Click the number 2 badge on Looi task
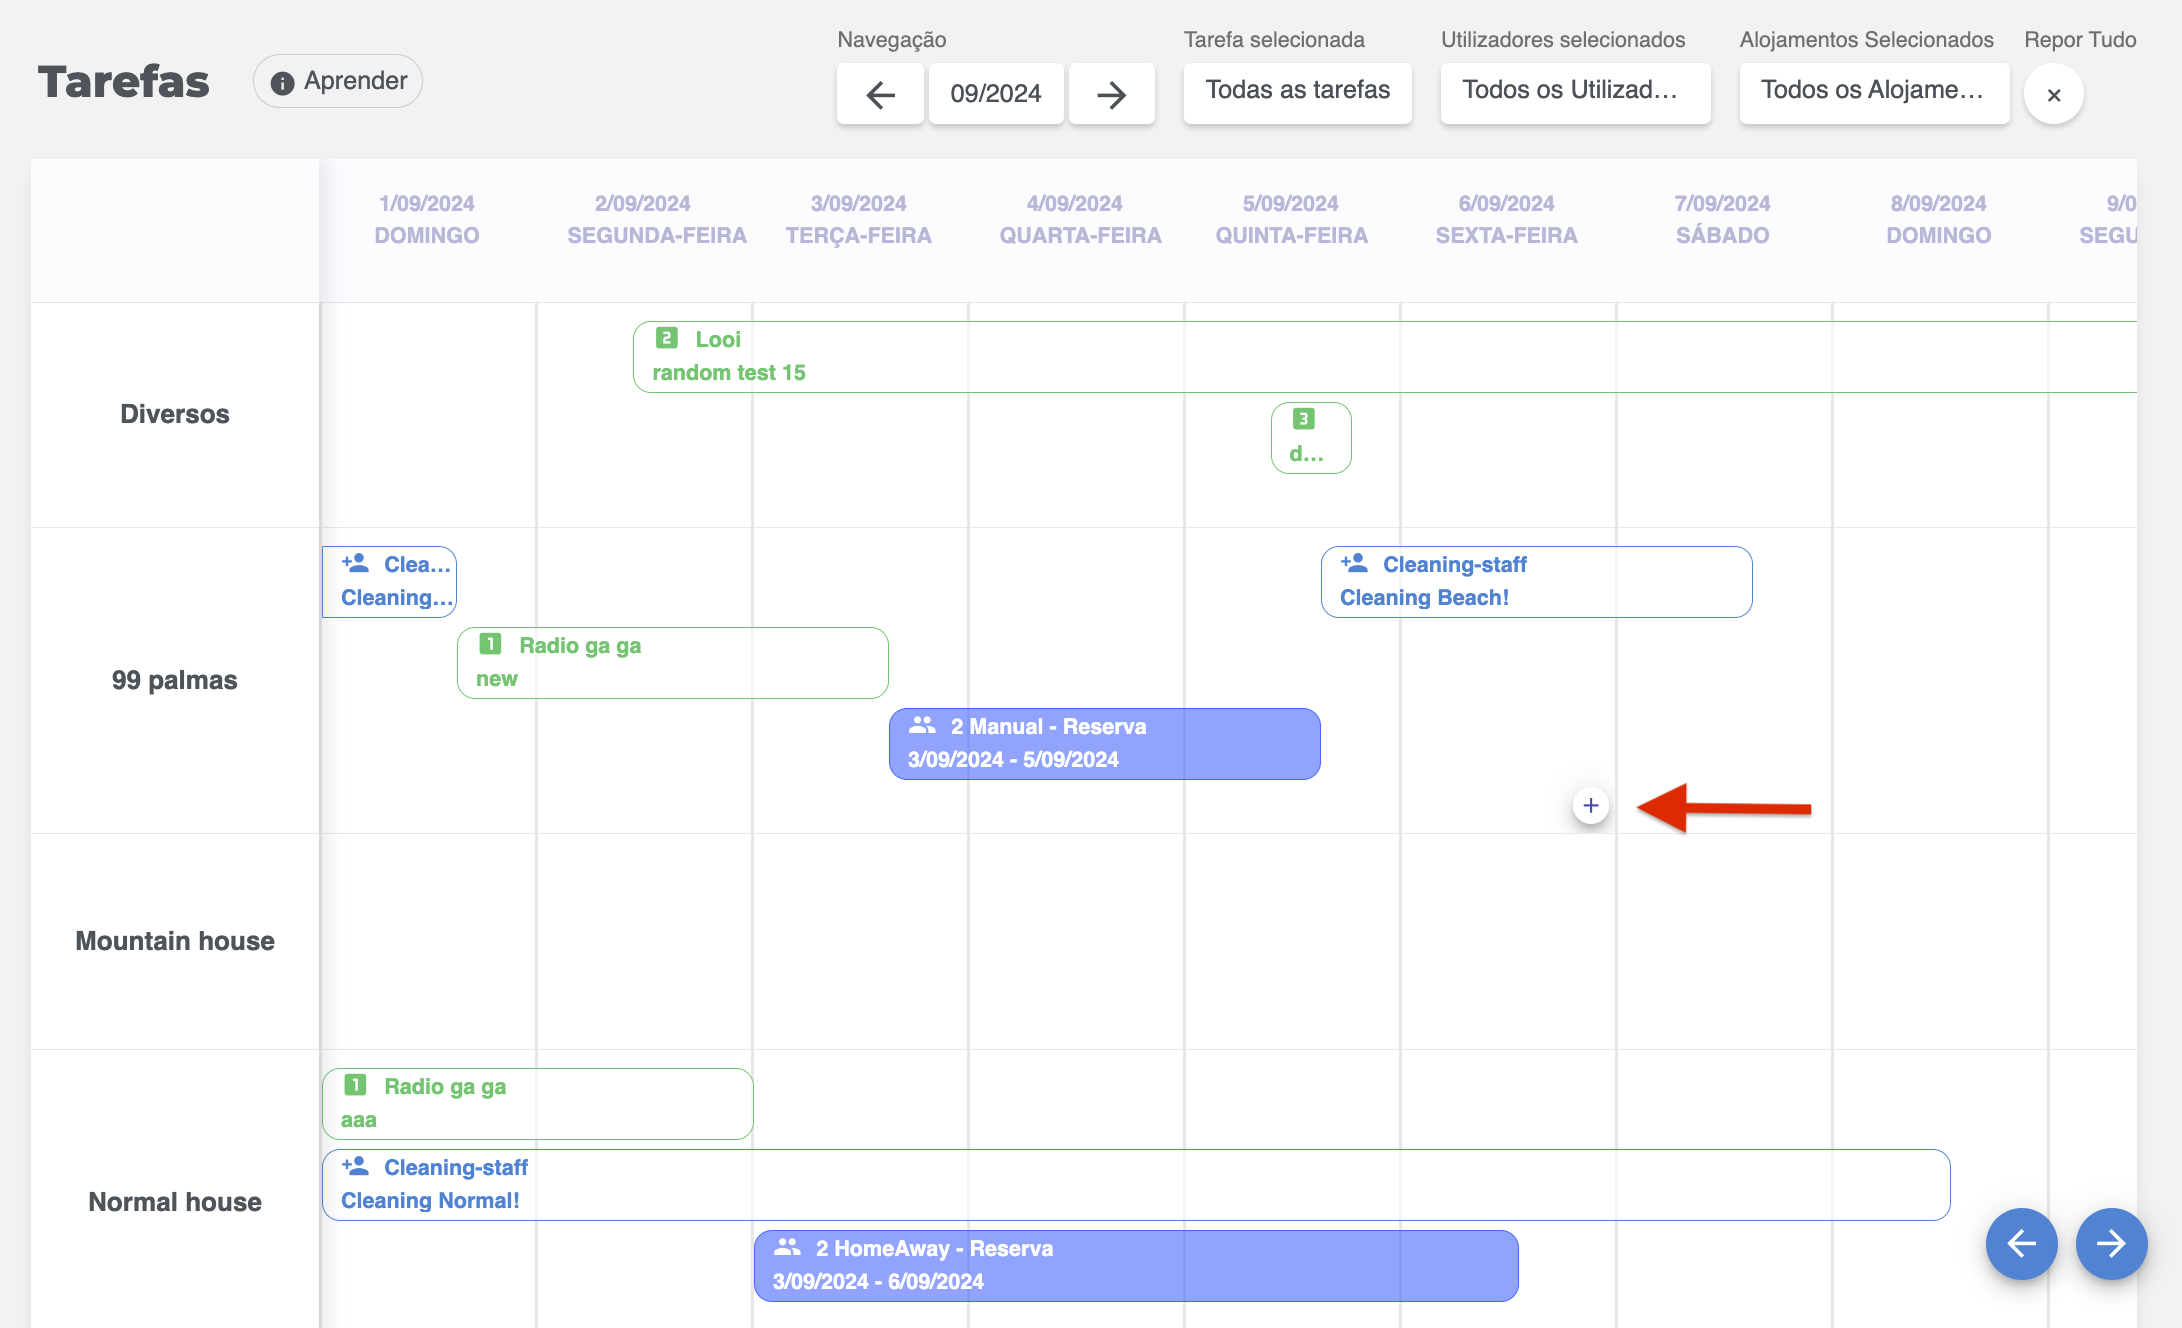Image resolution: width=2182 pixels, height=1328 pixels. [x=667, y=338]
